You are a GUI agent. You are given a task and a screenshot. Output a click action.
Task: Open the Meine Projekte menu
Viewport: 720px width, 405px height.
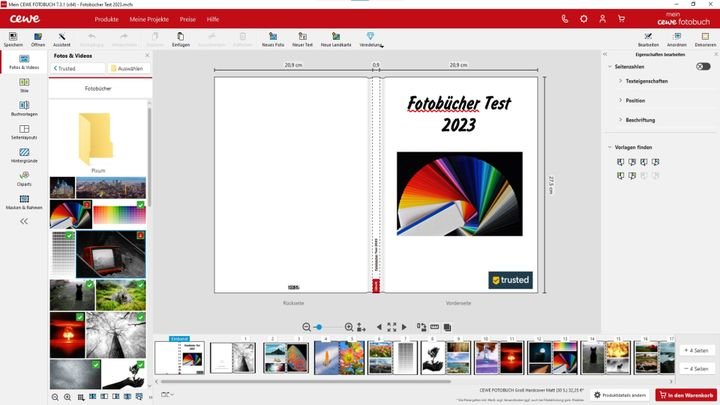148,19
